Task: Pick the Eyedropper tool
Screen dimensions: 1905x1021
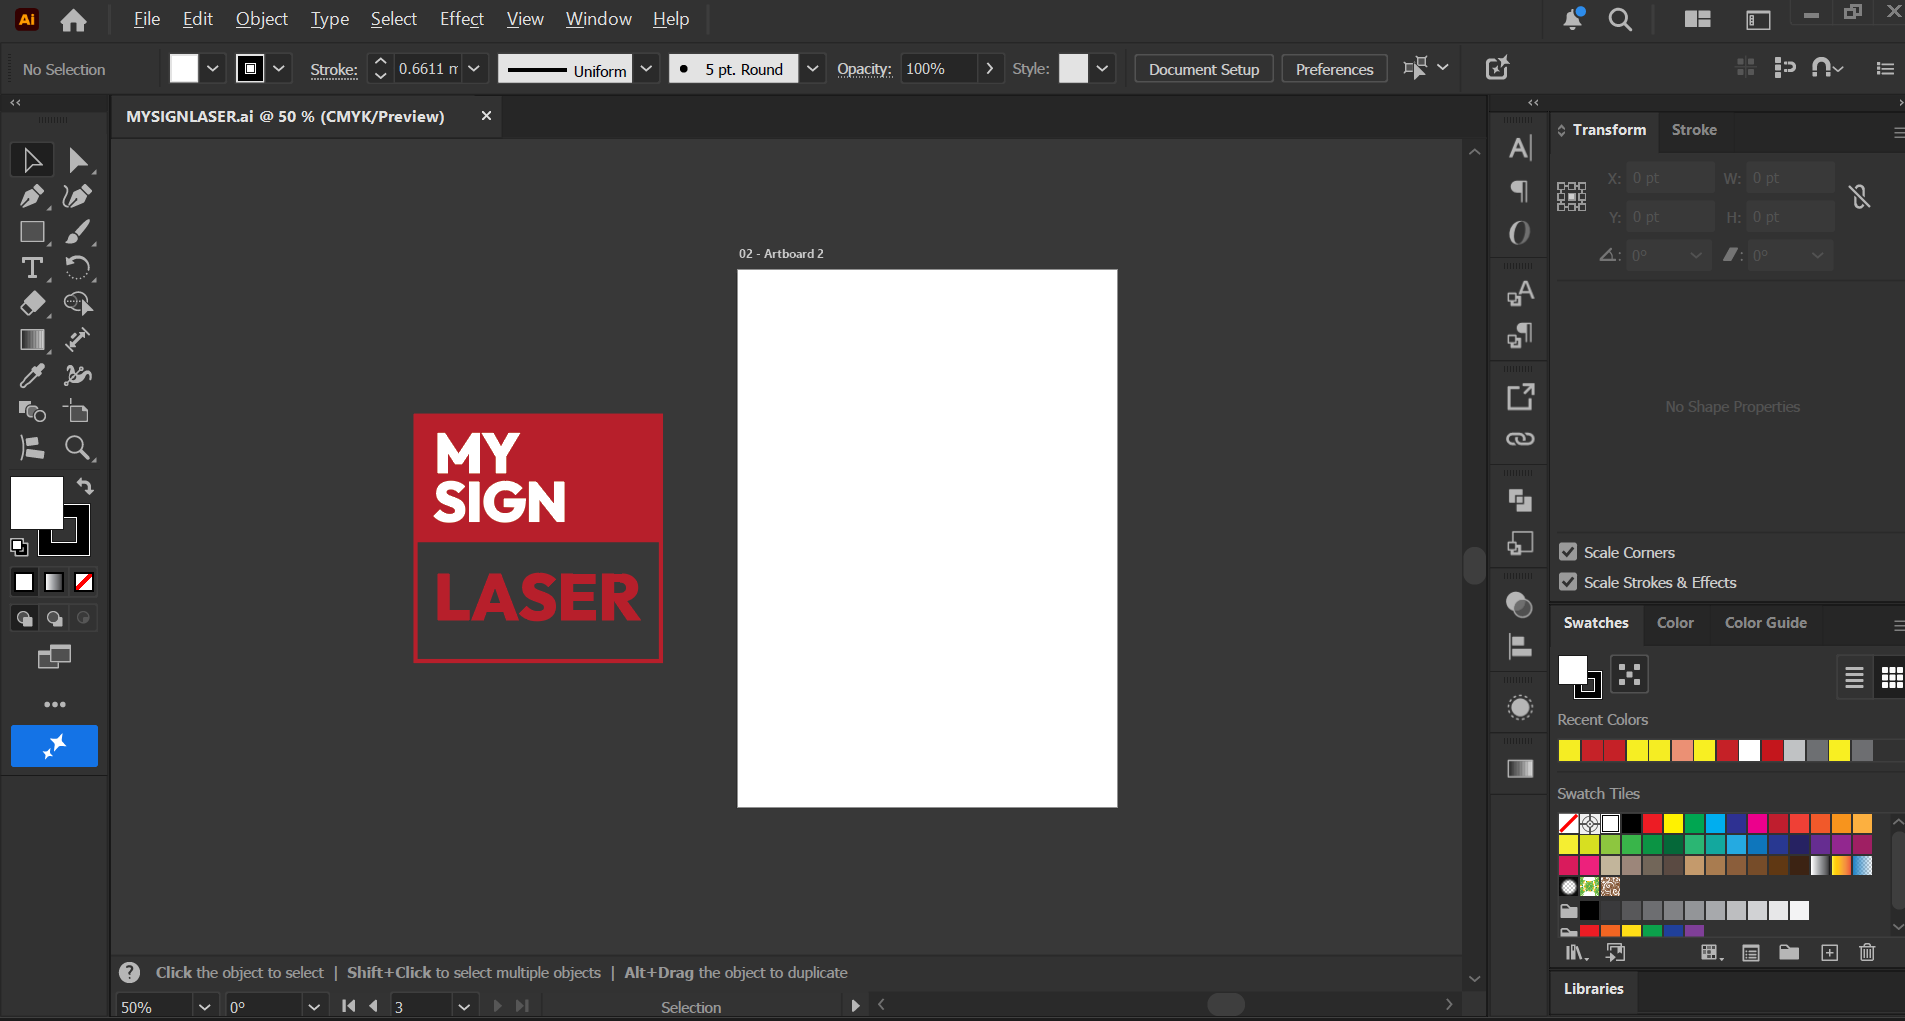Action: [32, 376]
